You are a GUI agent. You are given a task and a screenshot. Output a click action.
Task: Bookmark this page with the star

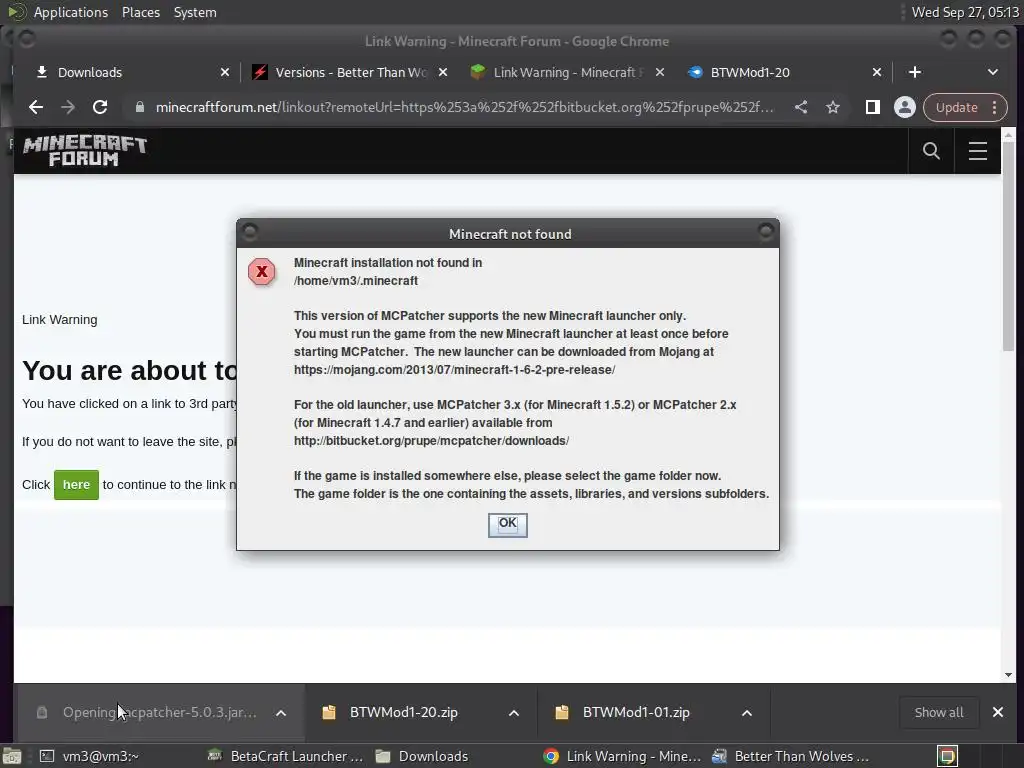(833, 107)
